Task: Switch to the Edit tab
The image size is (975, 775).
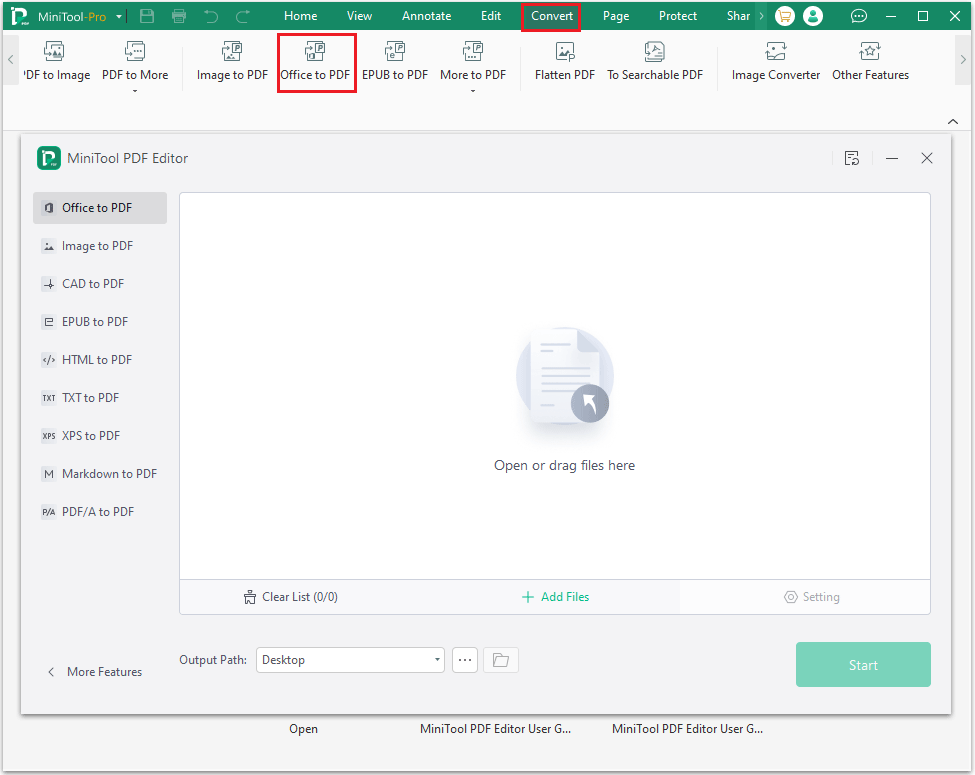Action: click(491, 16)
